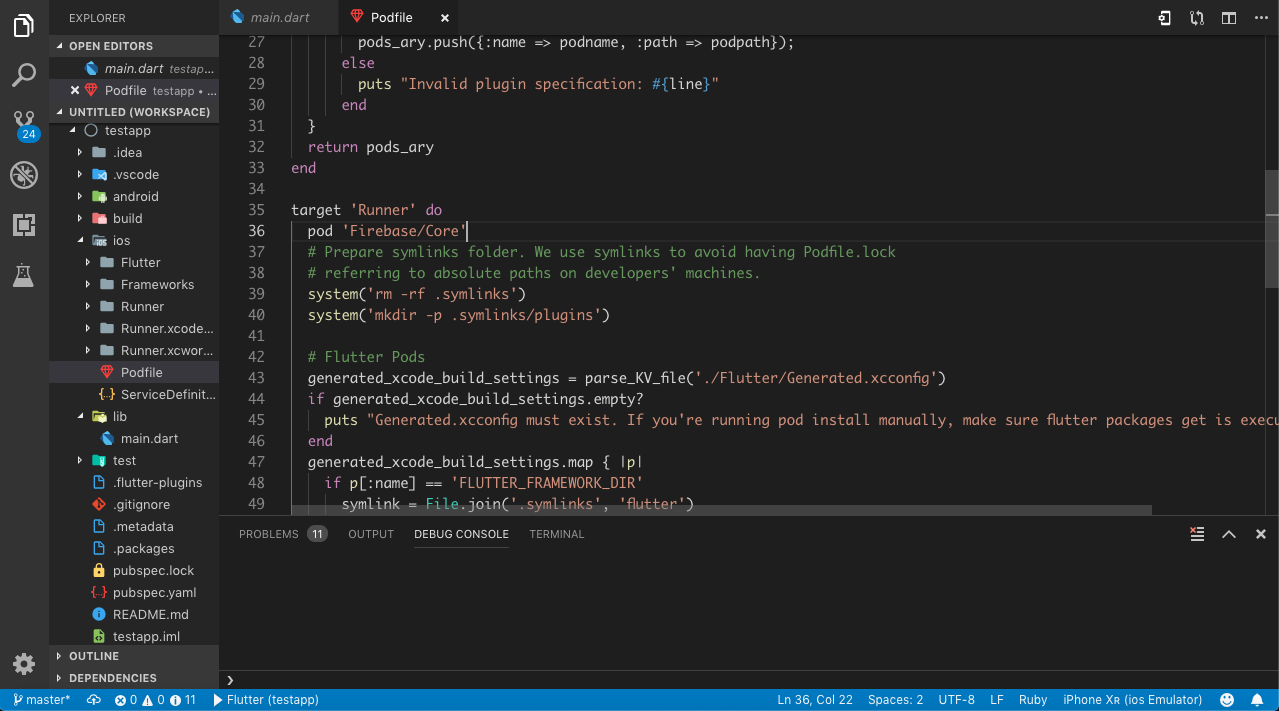Screen dimensions: 1279x711
Task: Collapse the Open Editors section
Action: click(134, 46)
